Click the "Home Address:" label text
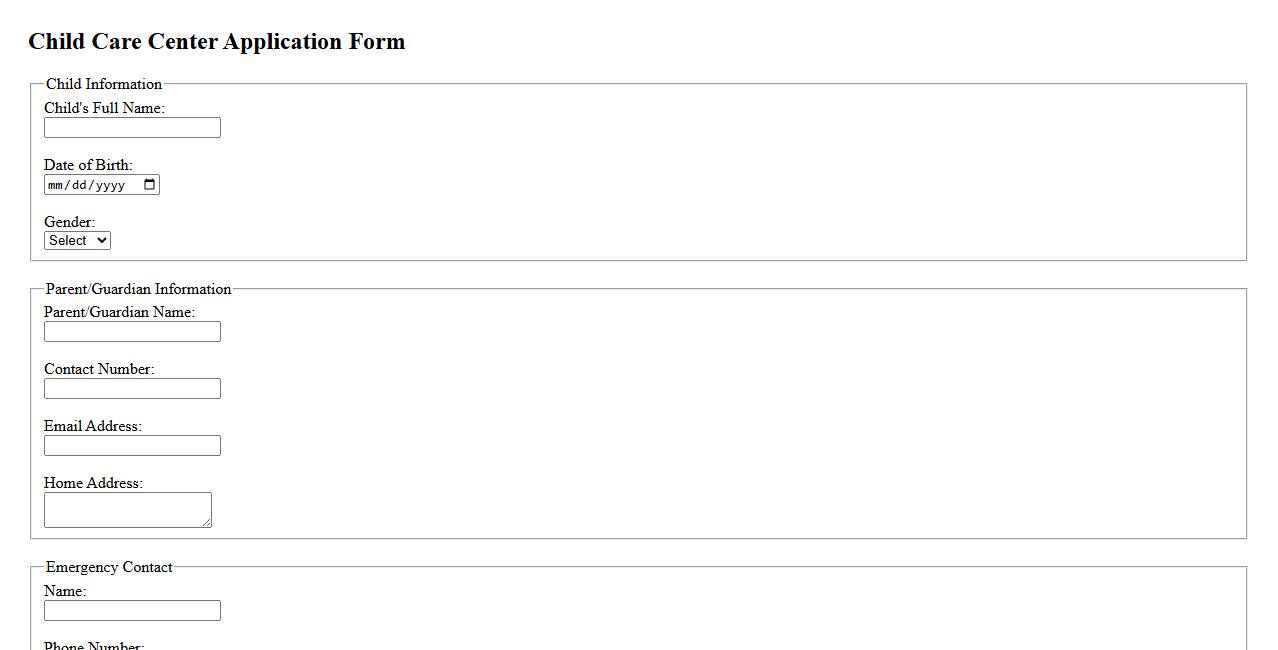1278x650 pixels. tap(93, 483)
